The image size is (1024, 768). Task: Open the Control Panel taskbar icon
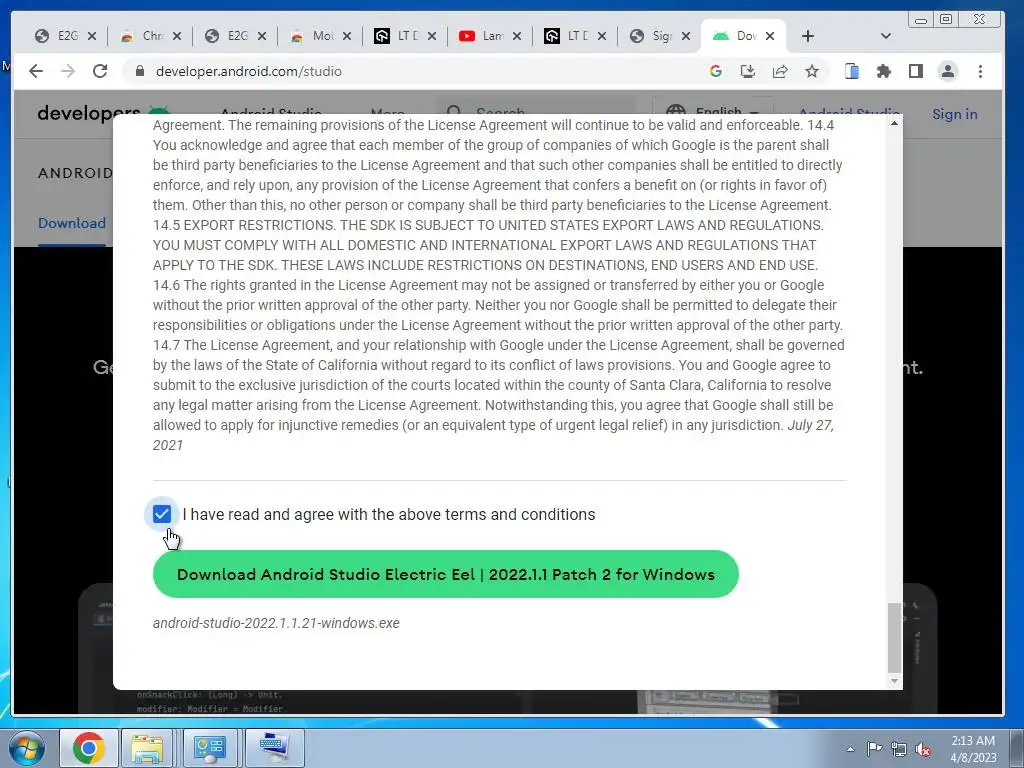tap(209, 748)
